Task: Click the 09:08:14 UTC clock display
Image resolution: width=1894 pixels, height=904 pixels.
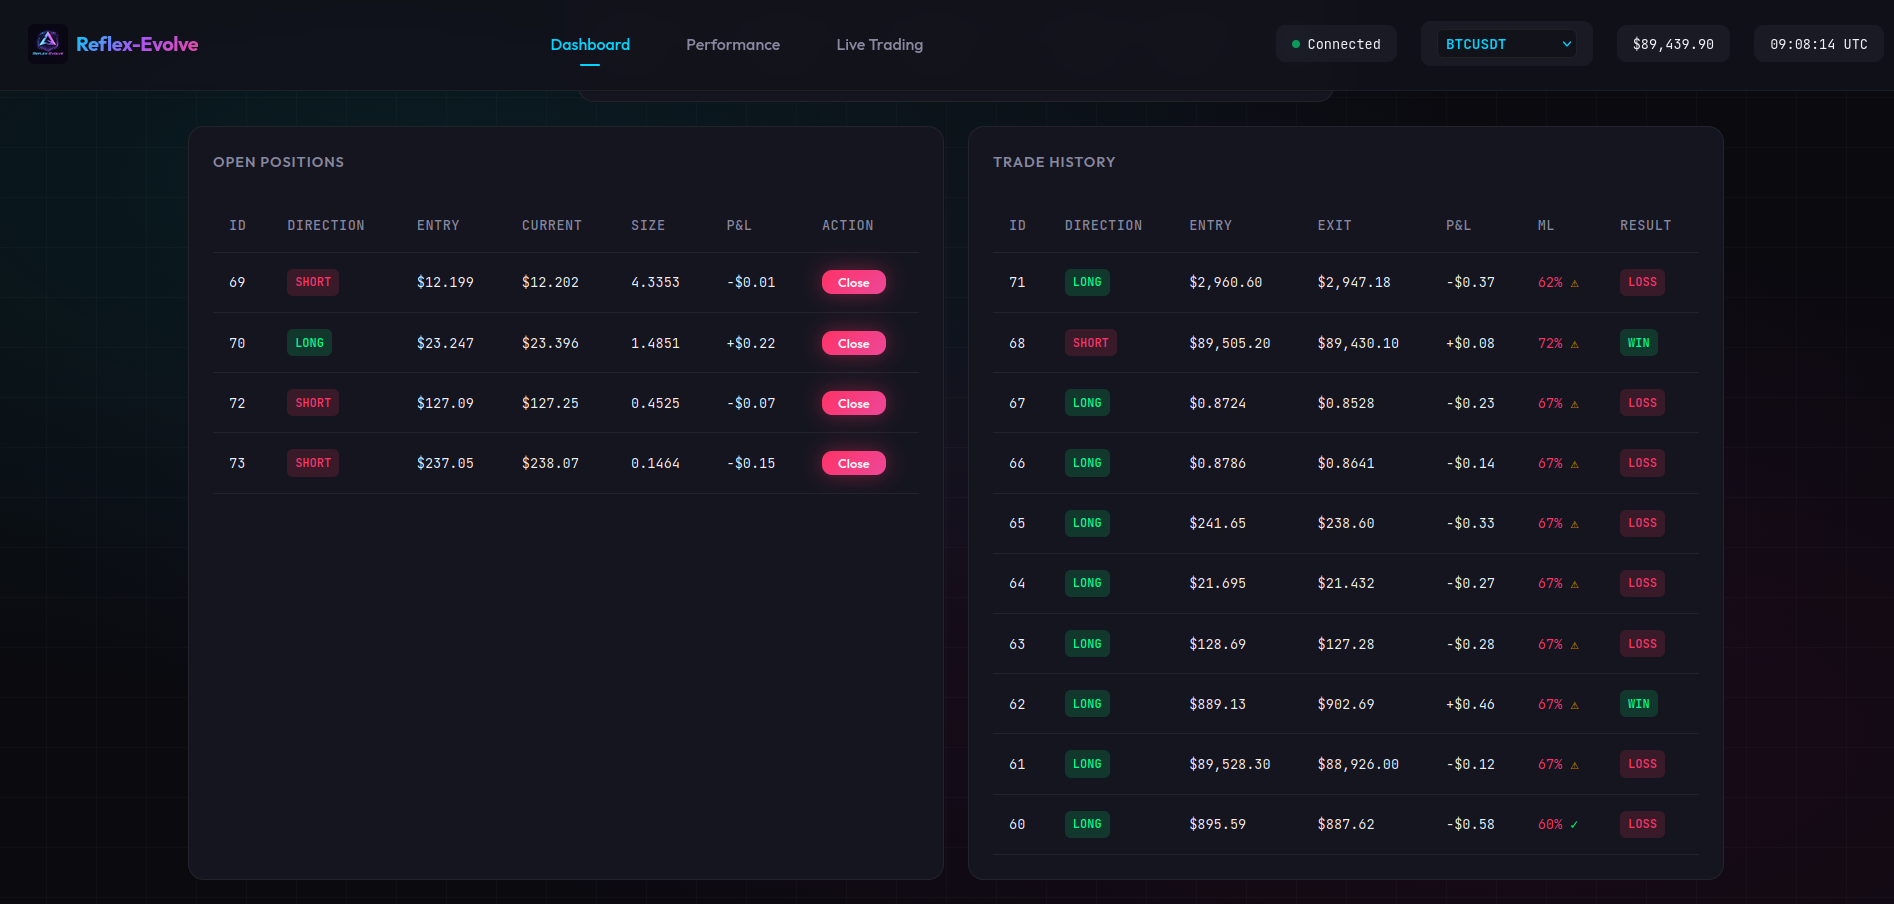Action: click(1818, 44)
